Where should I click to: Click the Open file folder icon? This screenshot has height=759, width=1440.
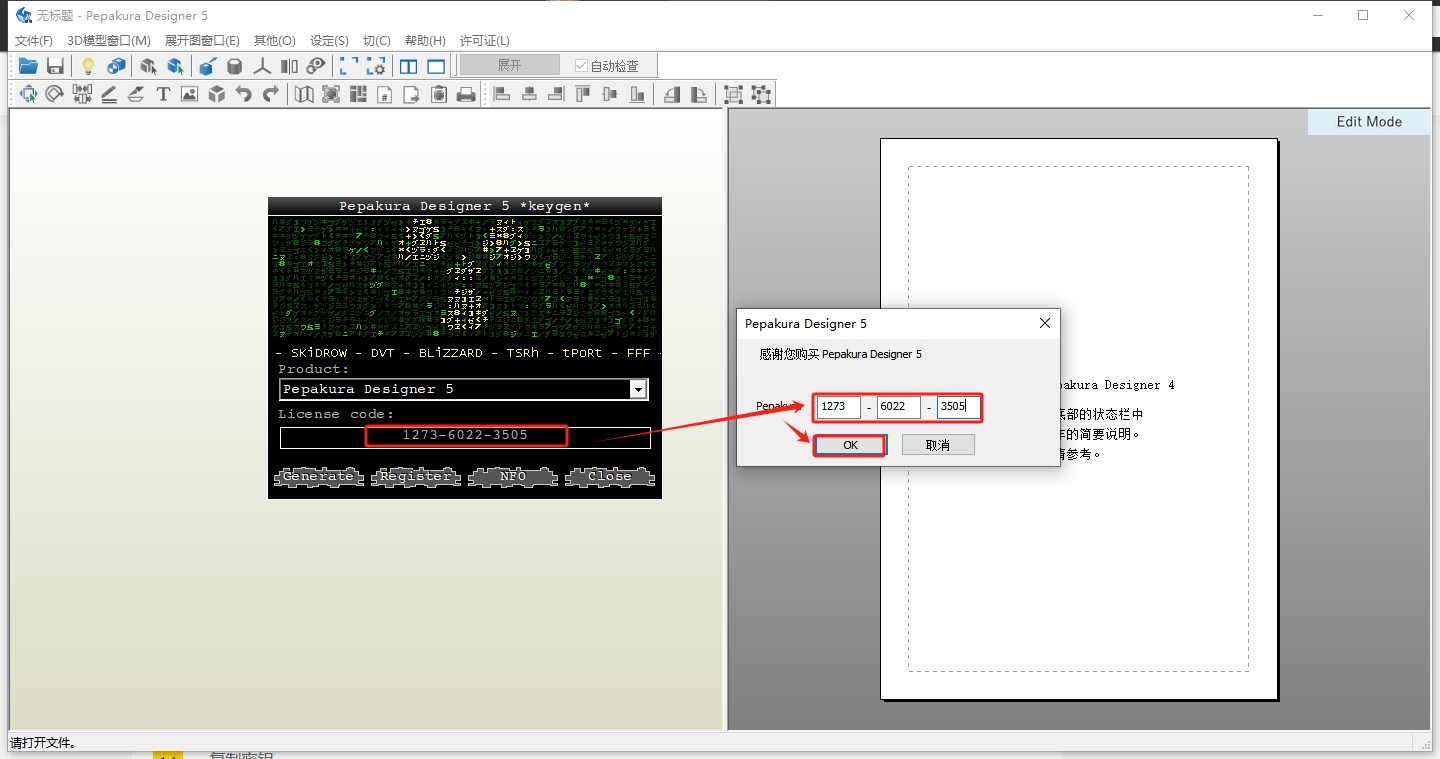click(28, 66)
